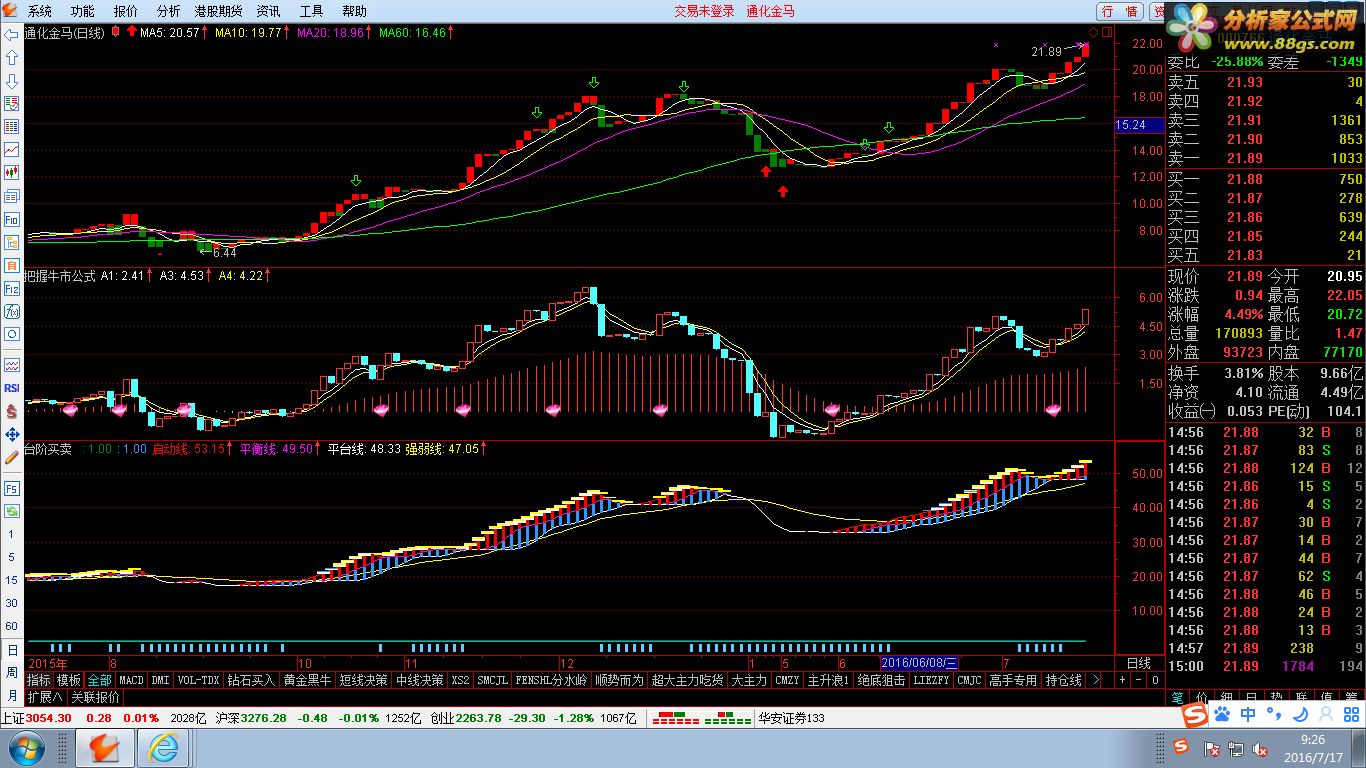This screenshot has width=1366, height=768.
Task: Click the - button beside indicator tabs
Action: pos(1138,680)
